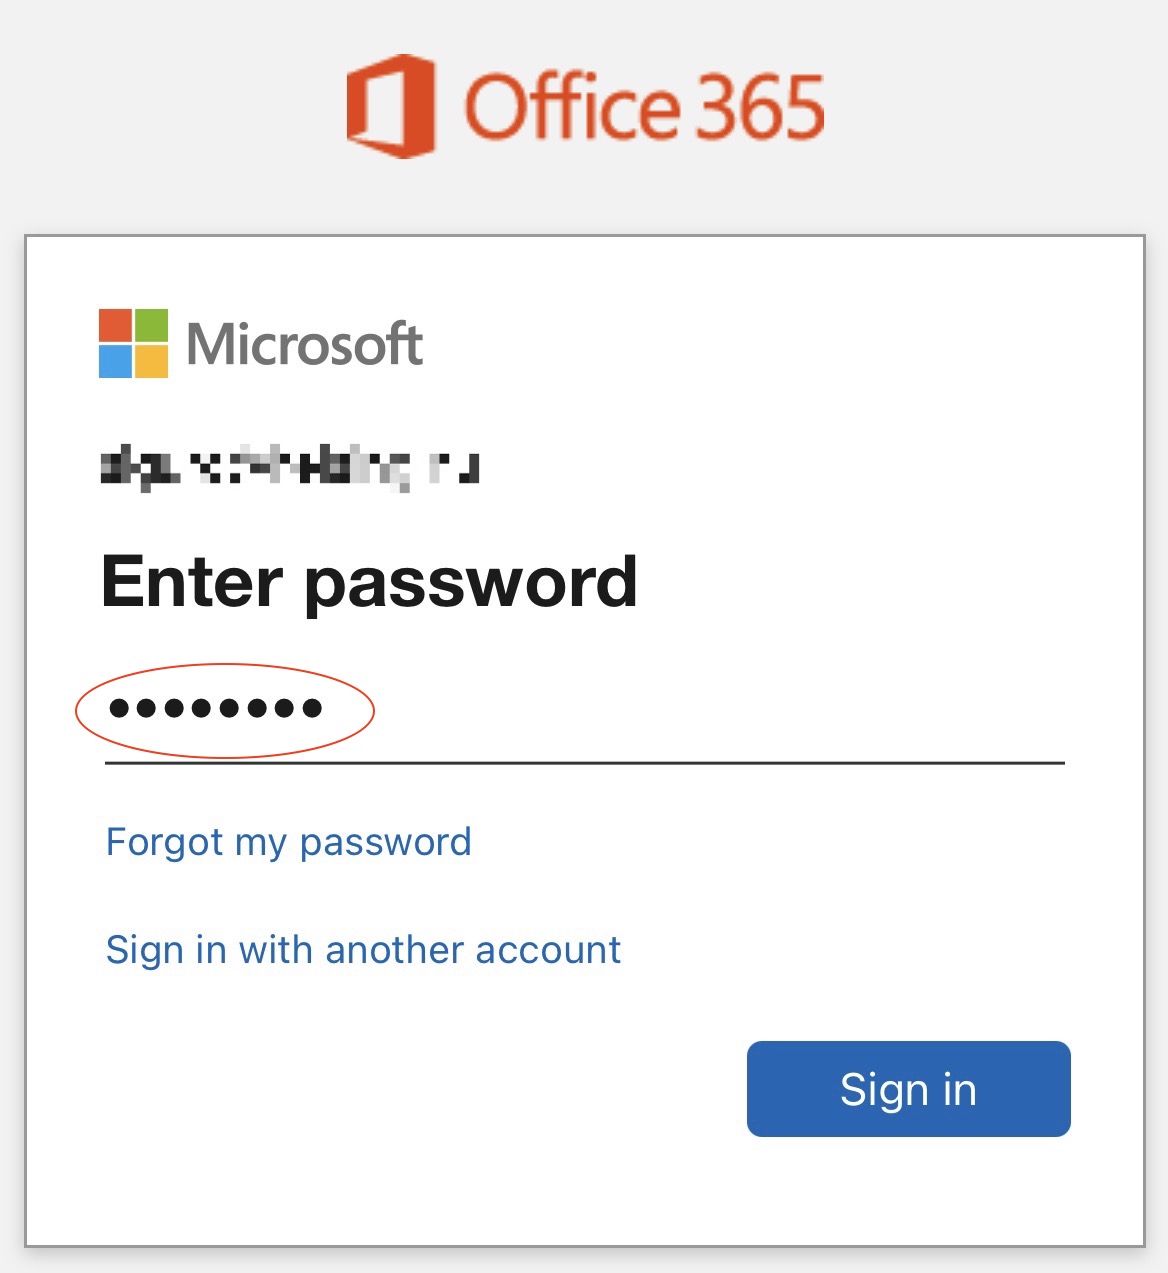Click the red square in Microsoft logo
Viewport: 1168px width, 1273px height.
[115, 325]
